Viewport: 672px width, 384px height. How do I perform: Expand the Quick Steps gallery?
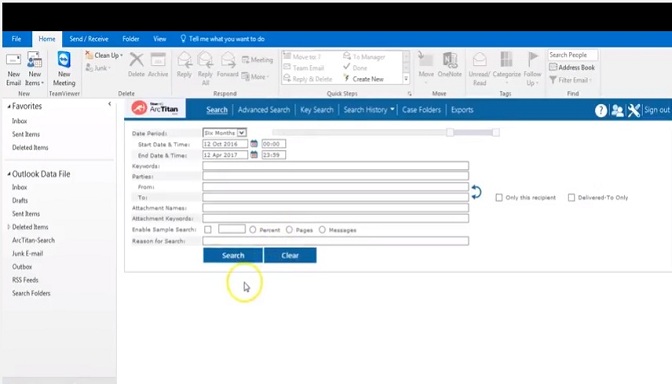click(x=406, y=79)
